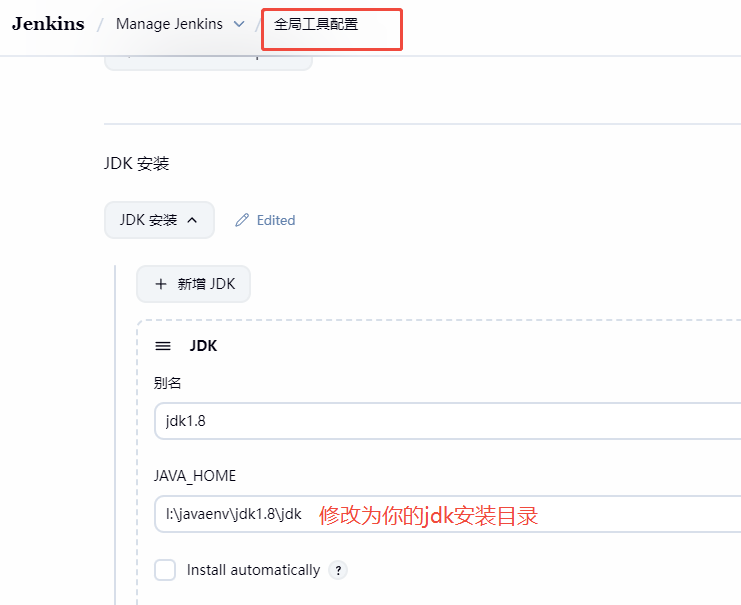Open the Jenkins home logo link
The width and height of the screenshot is (741, 605).
(x=48, y=24)
